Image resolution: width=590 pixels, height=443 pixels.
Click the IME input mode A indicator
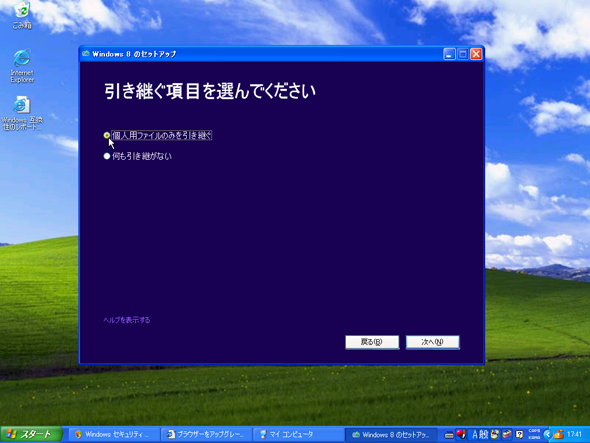pos(474,435)
